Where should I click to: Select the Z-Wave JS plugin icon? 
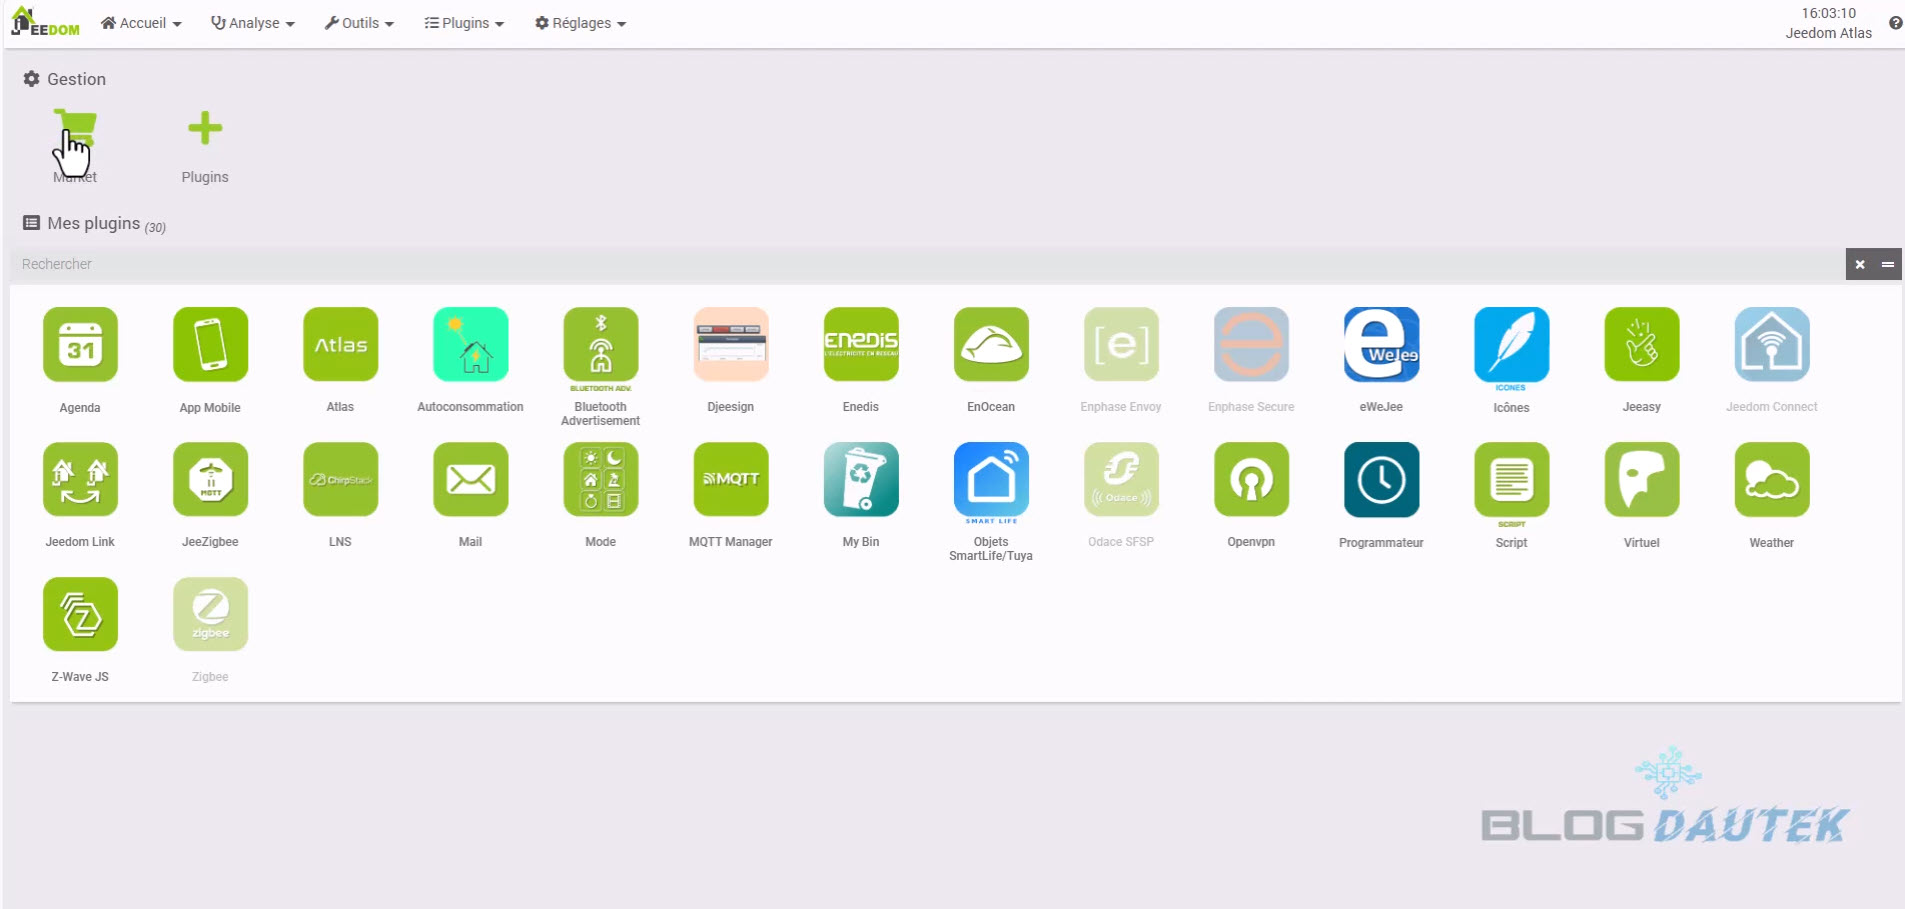click(x=80, y=615)
